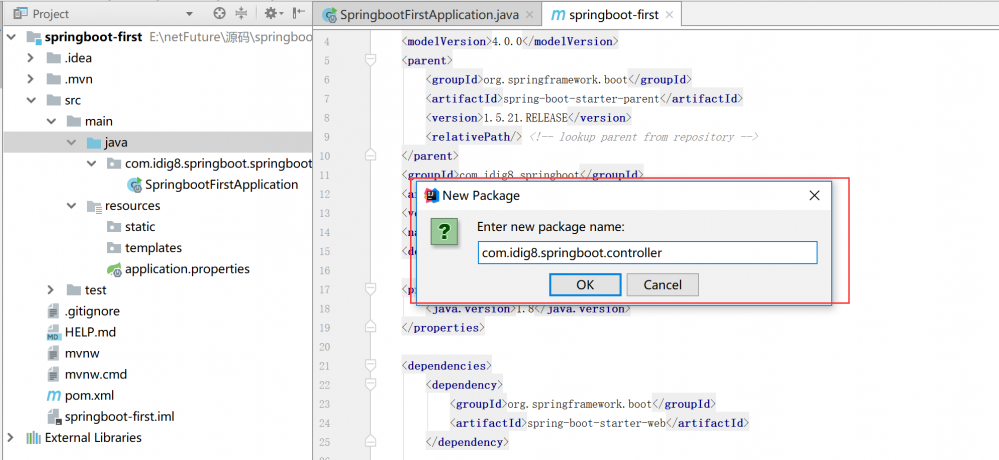
Task: Click the application.properties Spring leaf icon
Action: pos(115,269)
